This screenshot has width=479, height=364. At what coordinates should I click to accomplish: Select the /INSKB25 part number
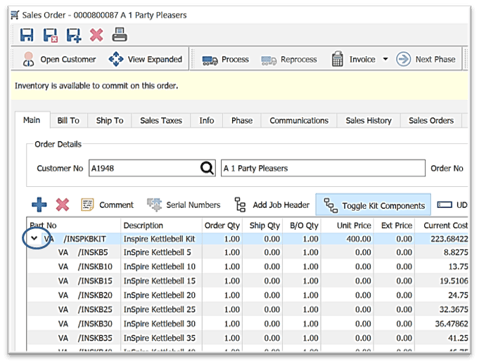(95, 309)
